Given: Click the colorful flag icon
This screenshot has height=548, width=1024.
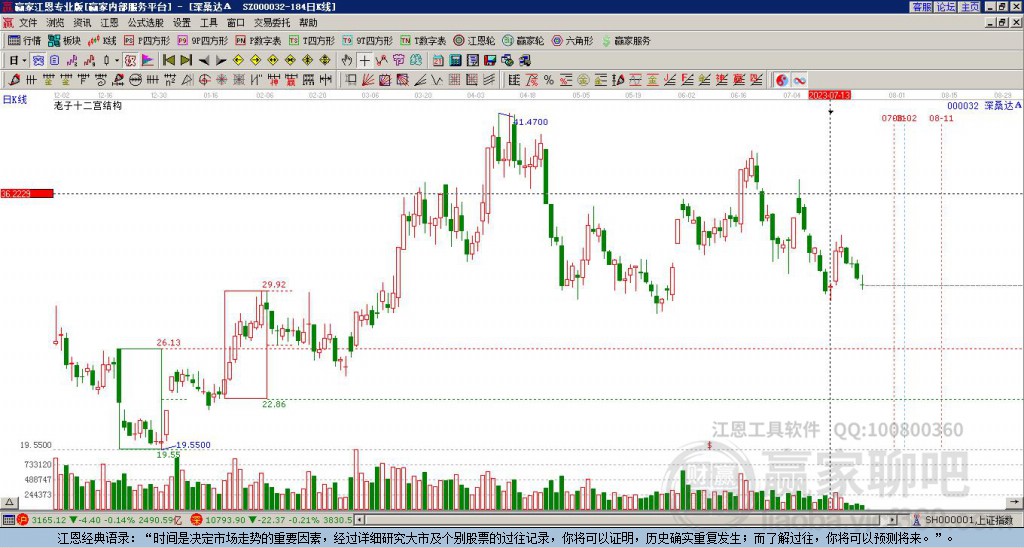Looking at the screenshot, I should (x=148, y=61).
